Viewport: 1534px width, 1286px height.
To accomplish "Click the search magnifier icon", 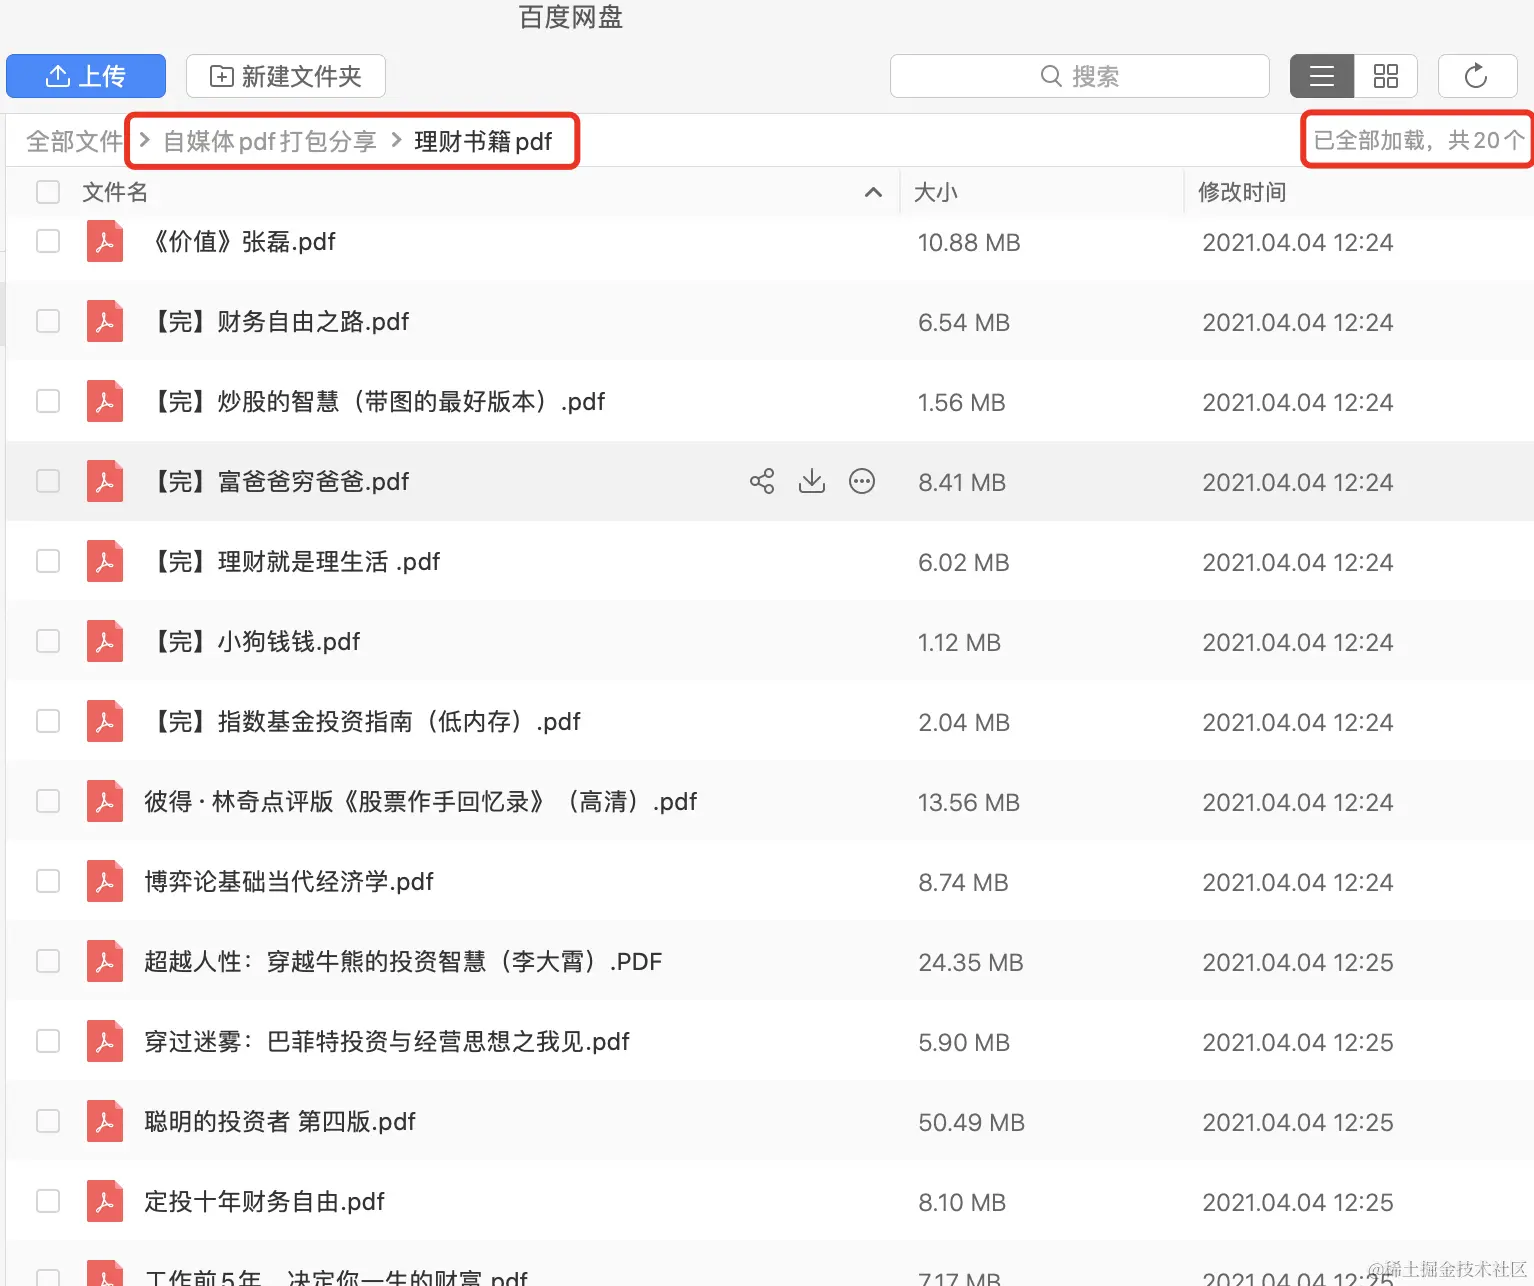I will [1050, 75].
